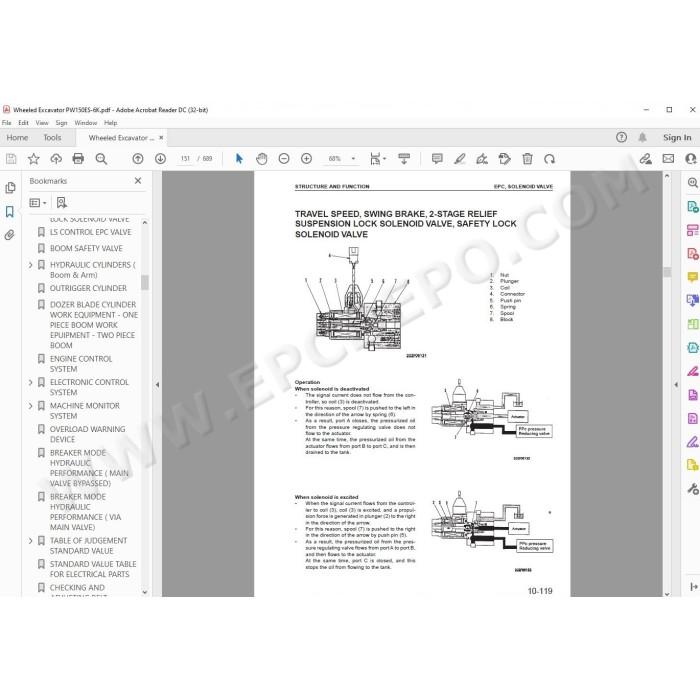Go to next page arrow
The width and height of the screenshot is (700, 700).
point(160,158)
